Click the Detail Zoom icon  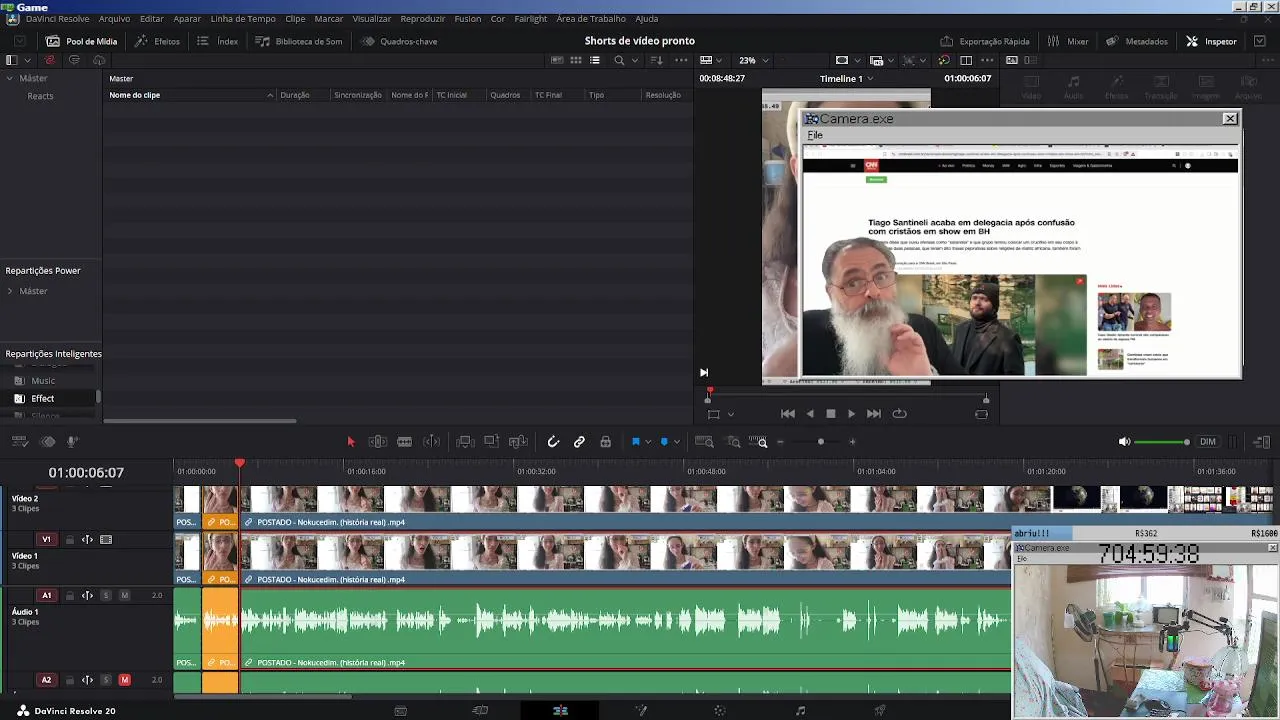tap(734, 441)
